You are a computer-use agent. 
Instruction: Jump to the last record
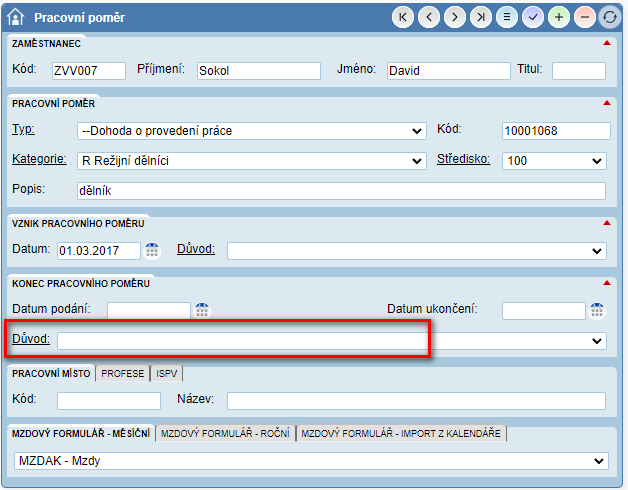pyautogui.click(x=481, y=17)
